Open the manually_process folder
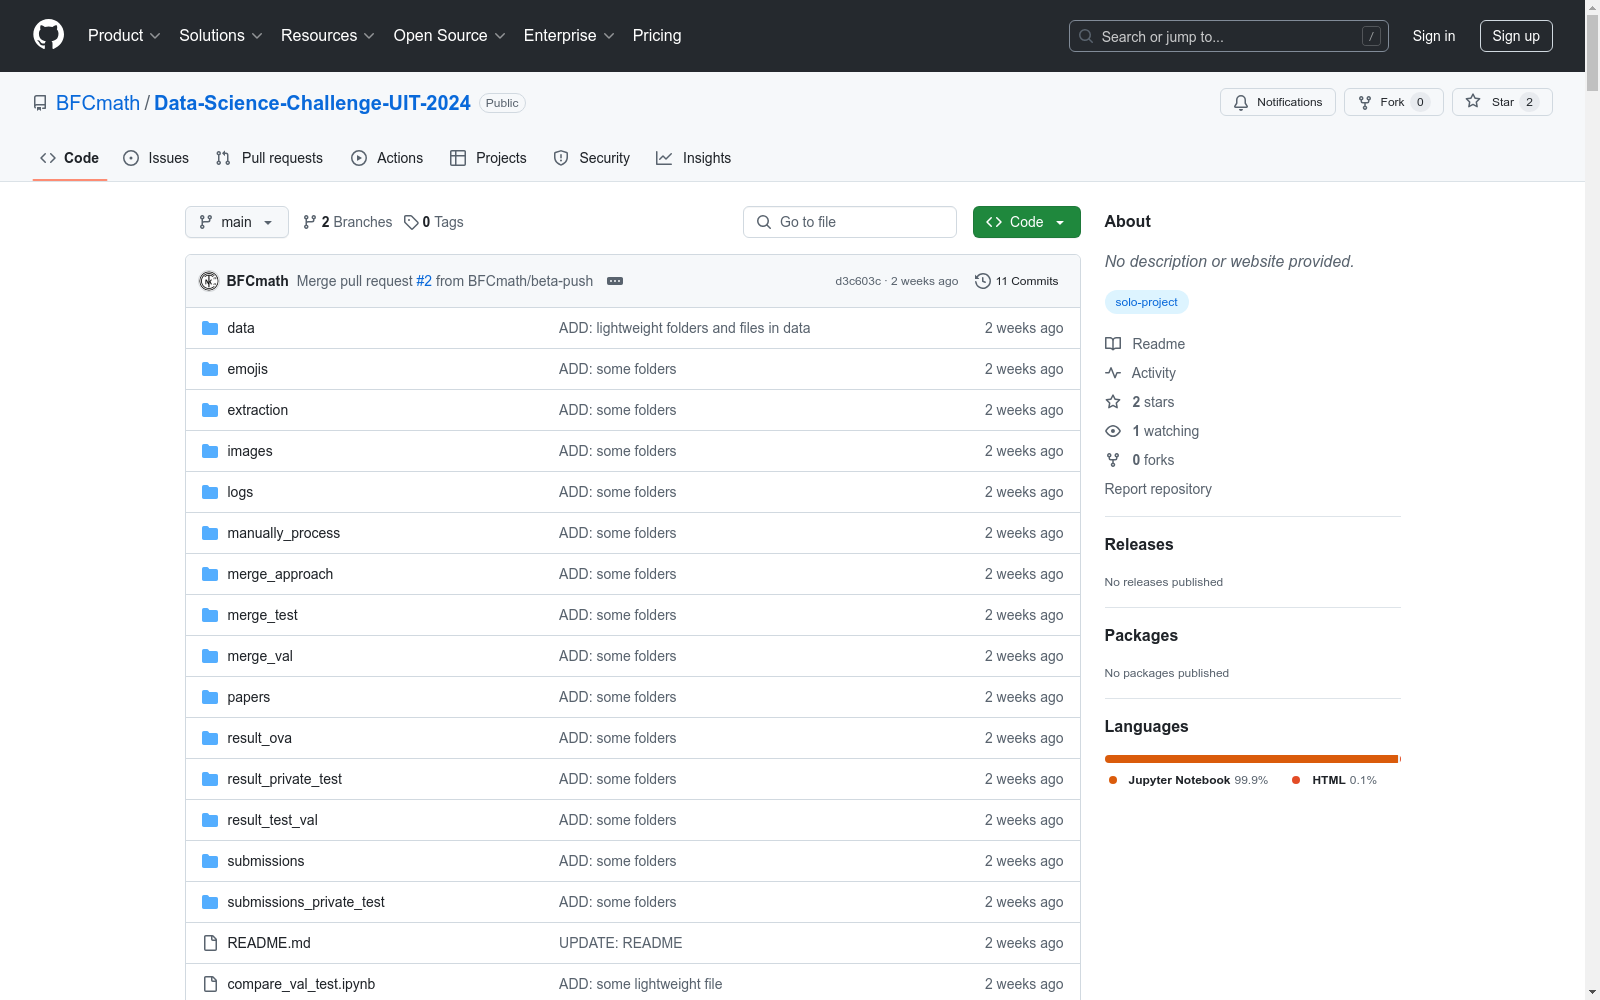Image resolution: width=1600 pixels, height=1000 pixels. [x=283, y=533]
